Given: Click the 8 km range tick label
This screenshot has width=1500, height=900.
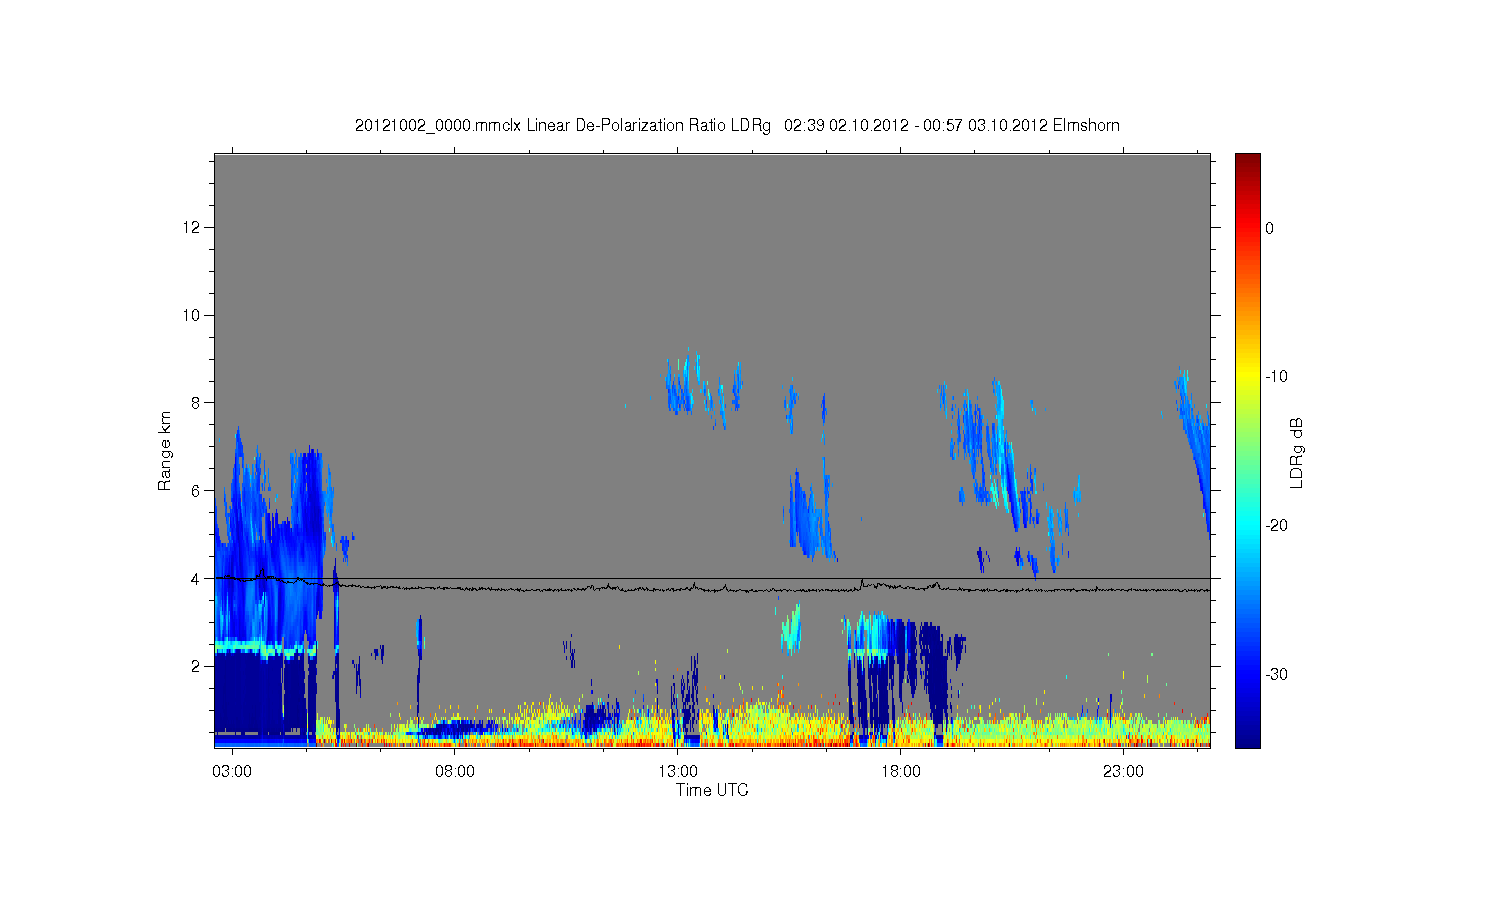Looking at the screenshot, I should (x=197, y=403).
